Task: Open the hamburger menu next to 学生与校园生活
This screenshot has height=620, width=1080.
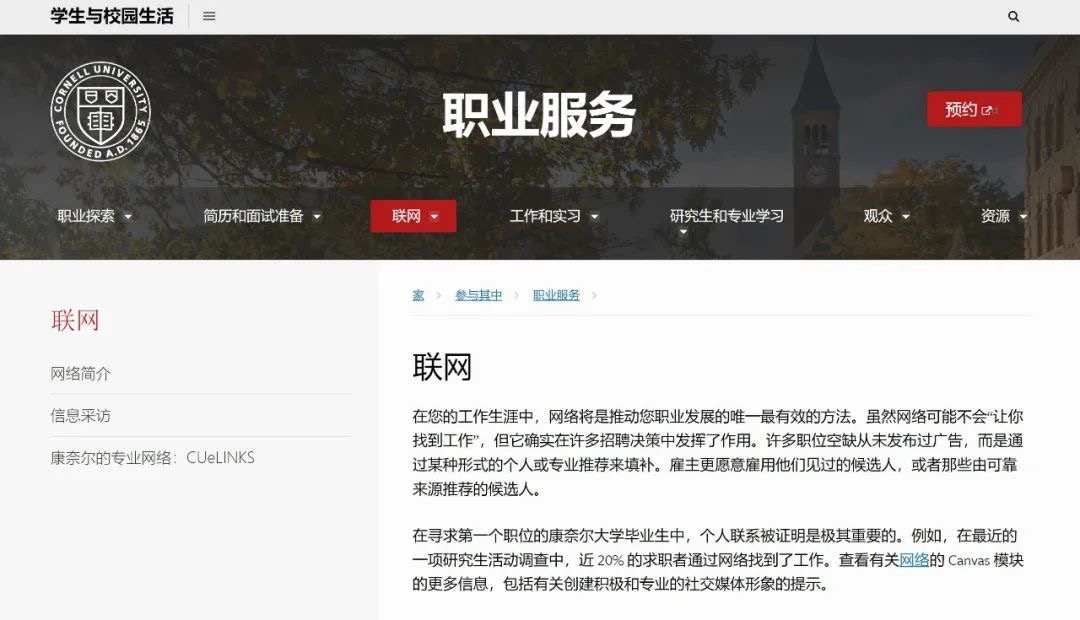Action: point(209,16)
